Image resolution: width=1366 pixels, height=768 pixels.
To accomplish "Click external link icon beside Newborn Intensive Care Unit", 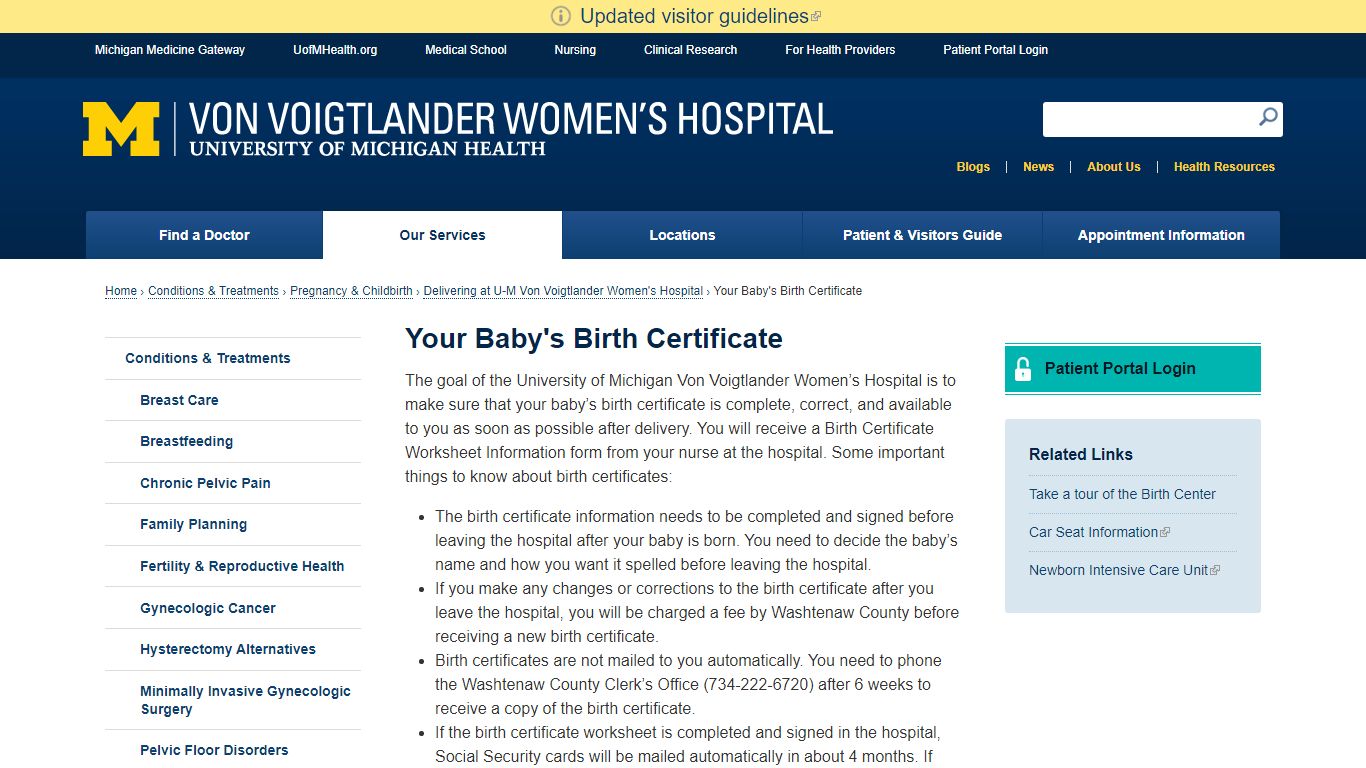I will (x=1215, y=571).
